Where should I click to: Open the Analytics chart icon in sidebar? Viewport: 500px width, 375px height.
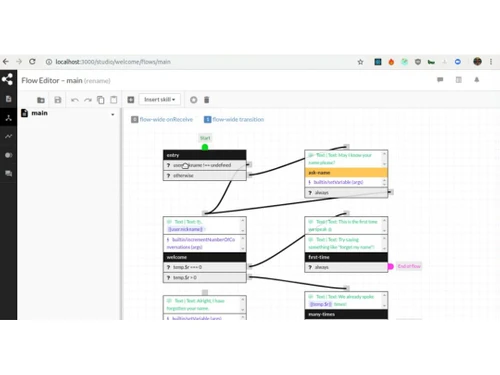click(8, 136)
